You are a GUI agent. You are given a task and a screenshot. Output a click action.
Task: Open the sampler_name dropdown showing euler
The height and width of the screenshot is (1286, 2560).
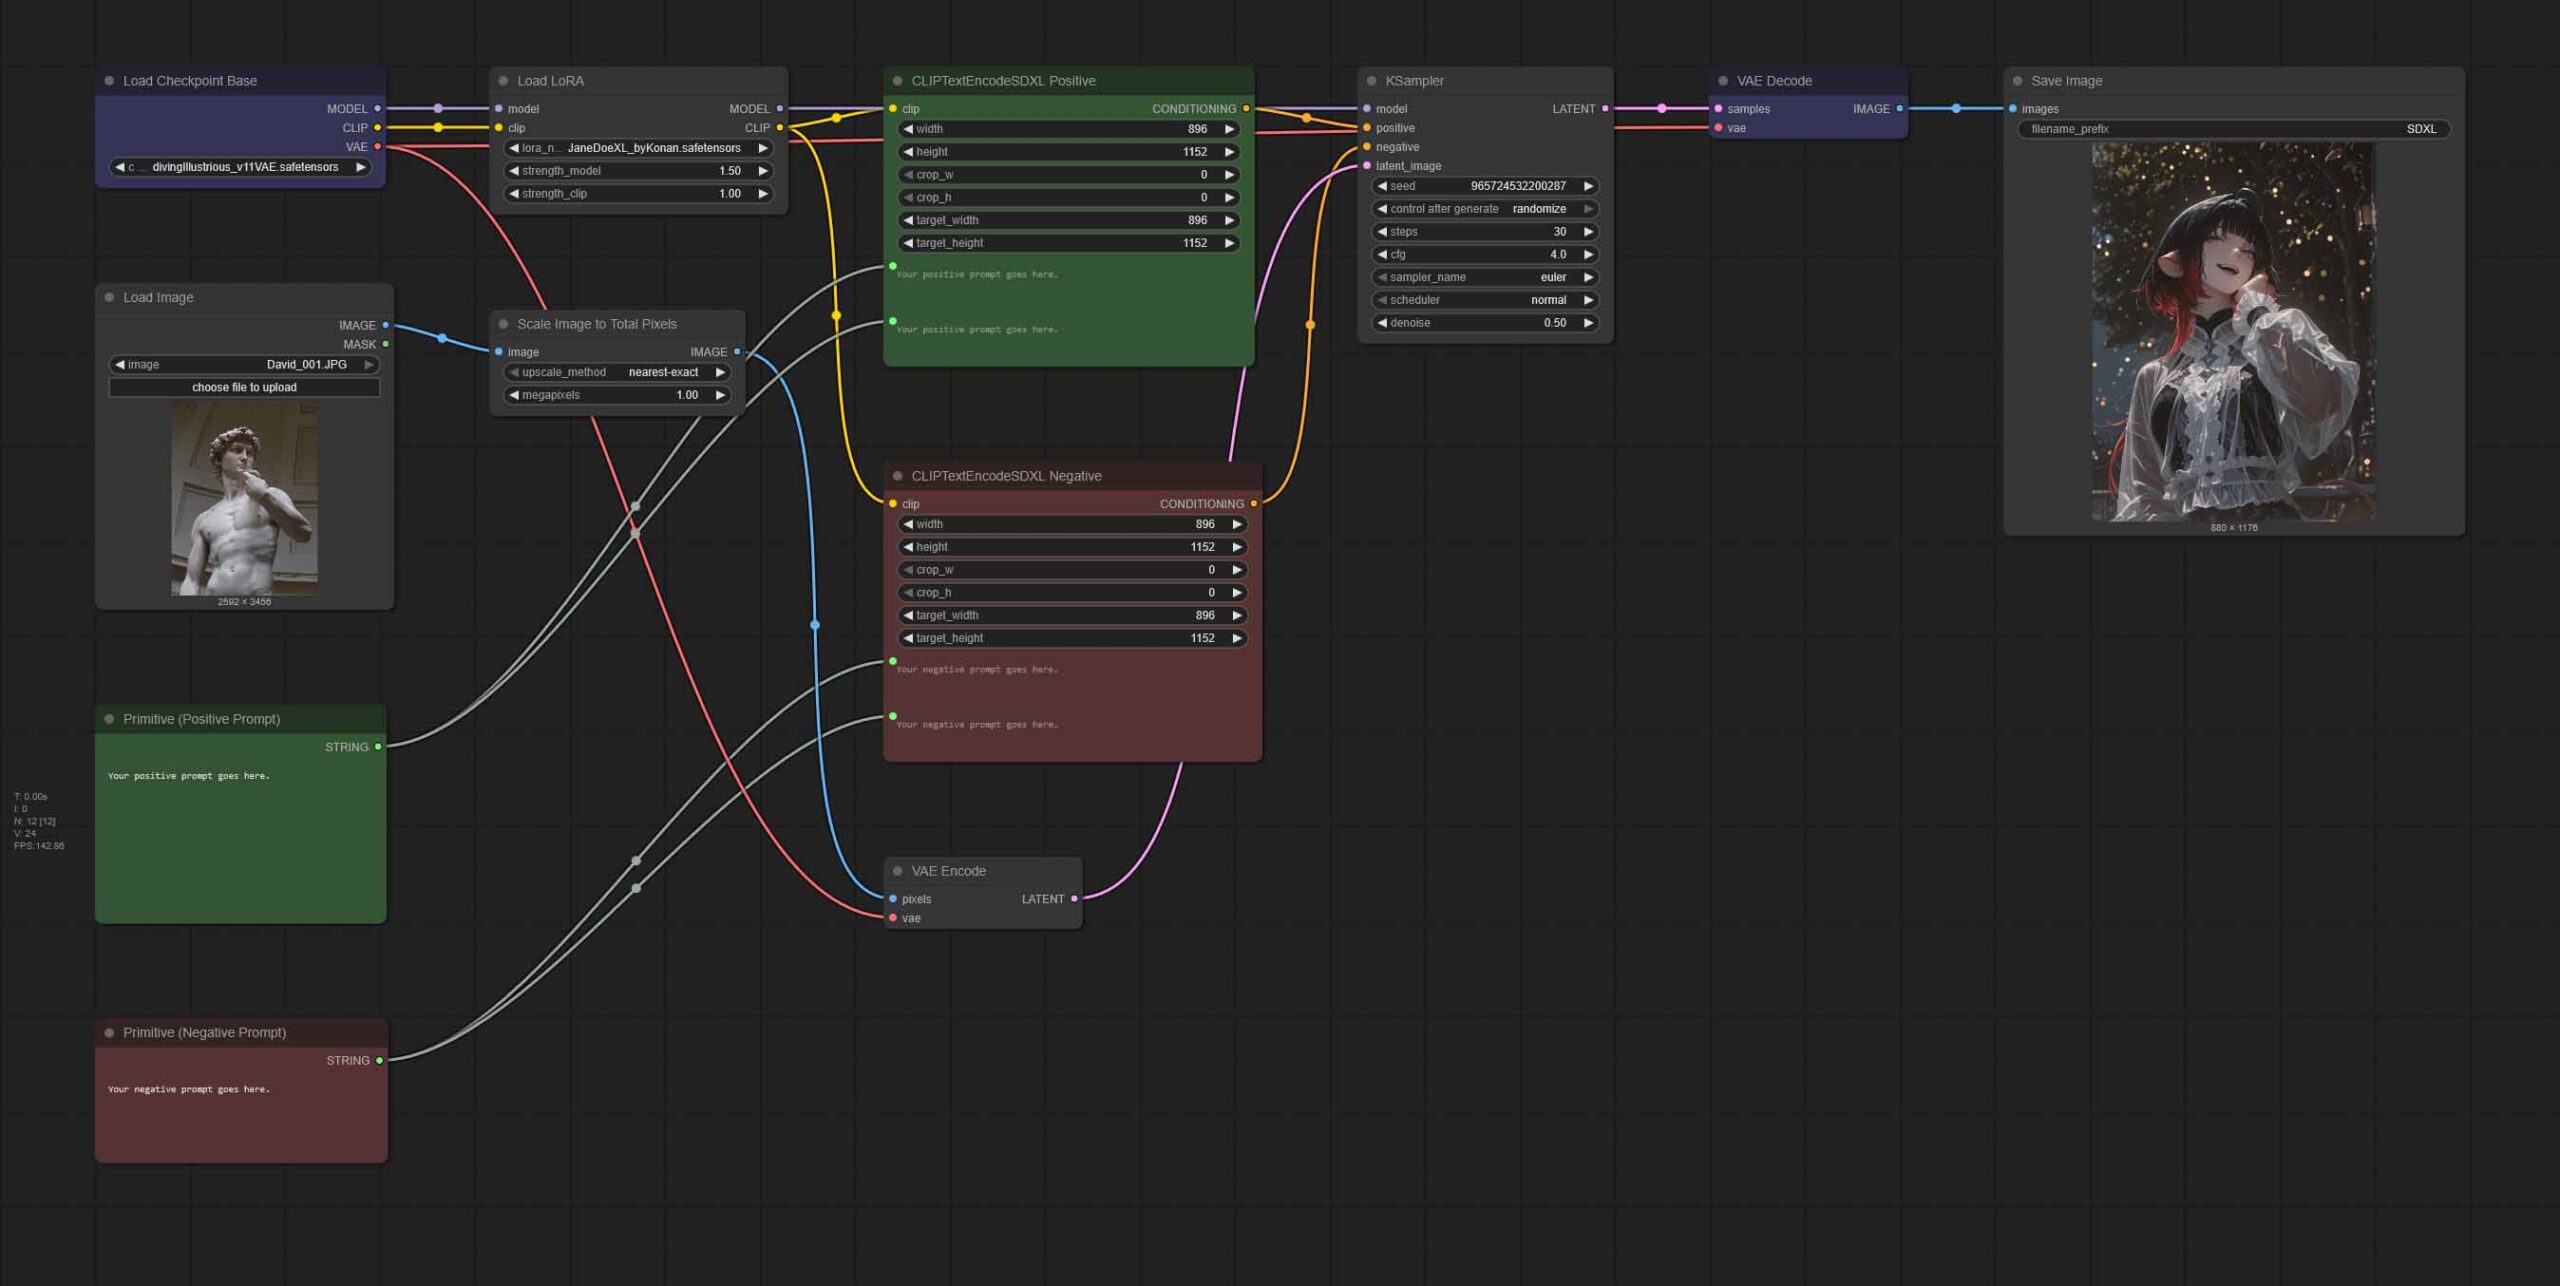point(1484,277)
